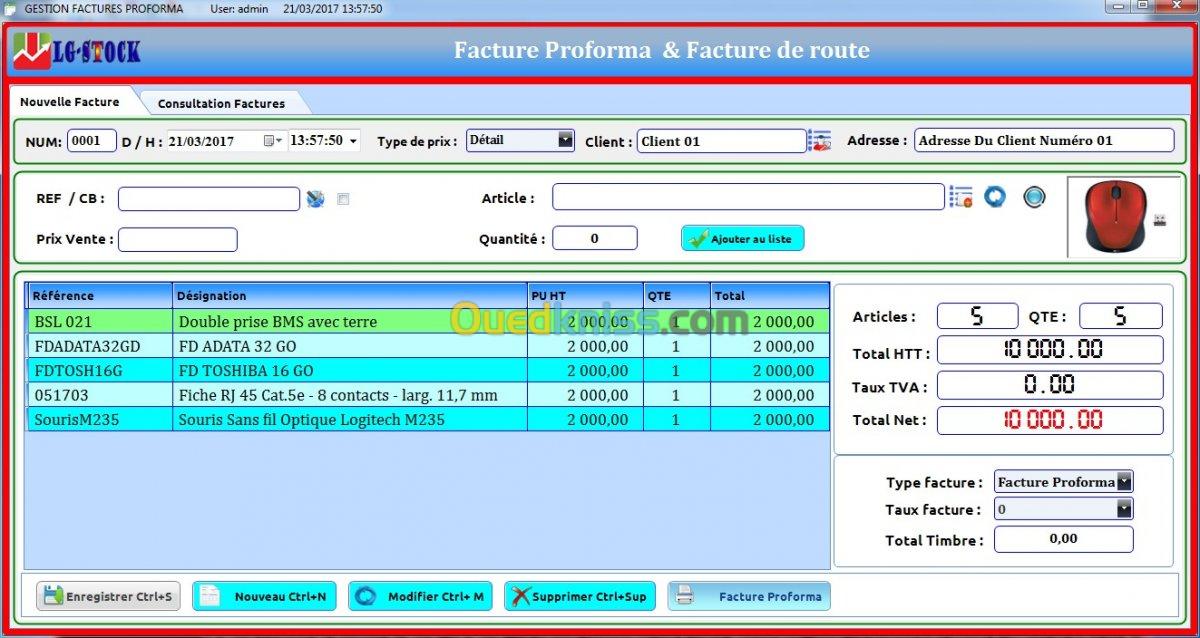Click the Quantité field

click(595, 238)
